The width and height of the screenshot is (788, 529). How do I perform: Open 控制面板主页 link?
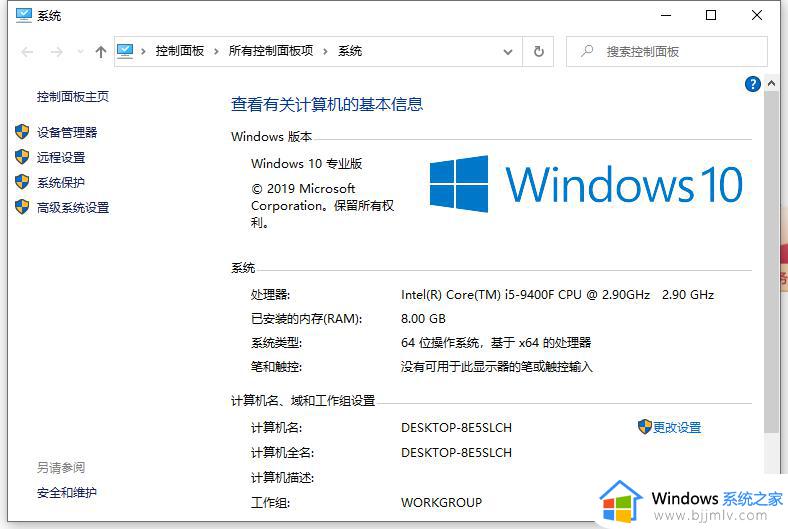(x=73, y=96)
